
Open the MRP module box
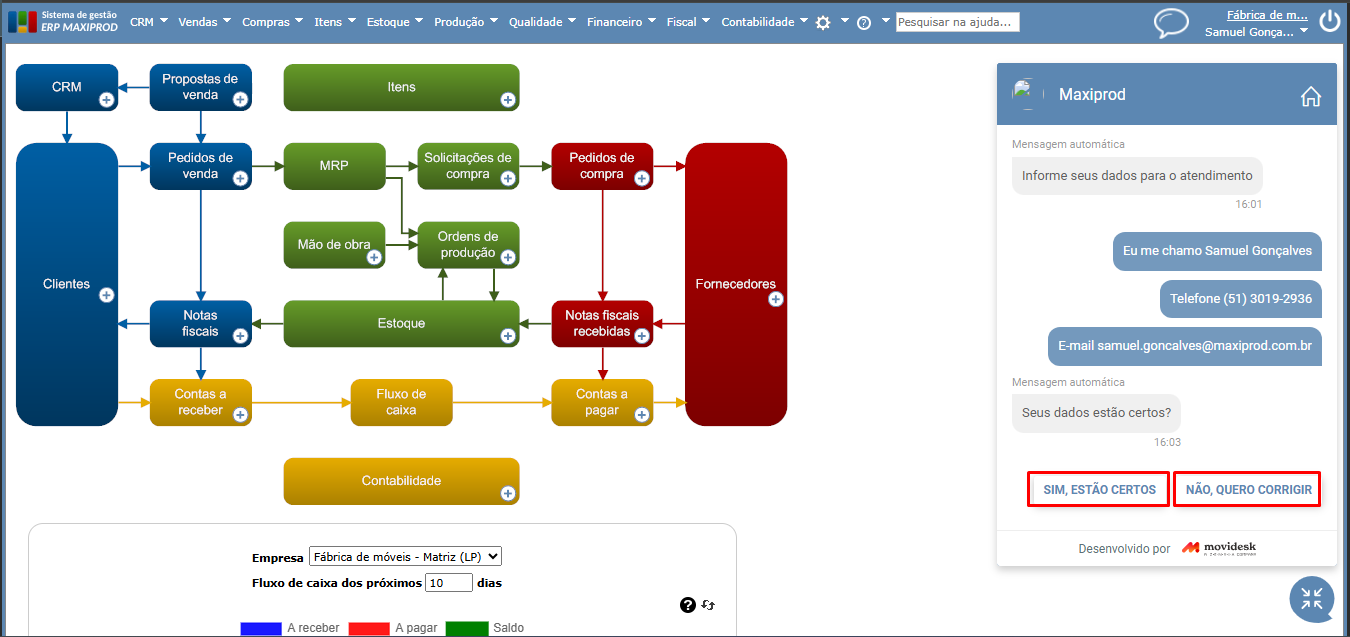pyautogui.click(x=334, y=166)
